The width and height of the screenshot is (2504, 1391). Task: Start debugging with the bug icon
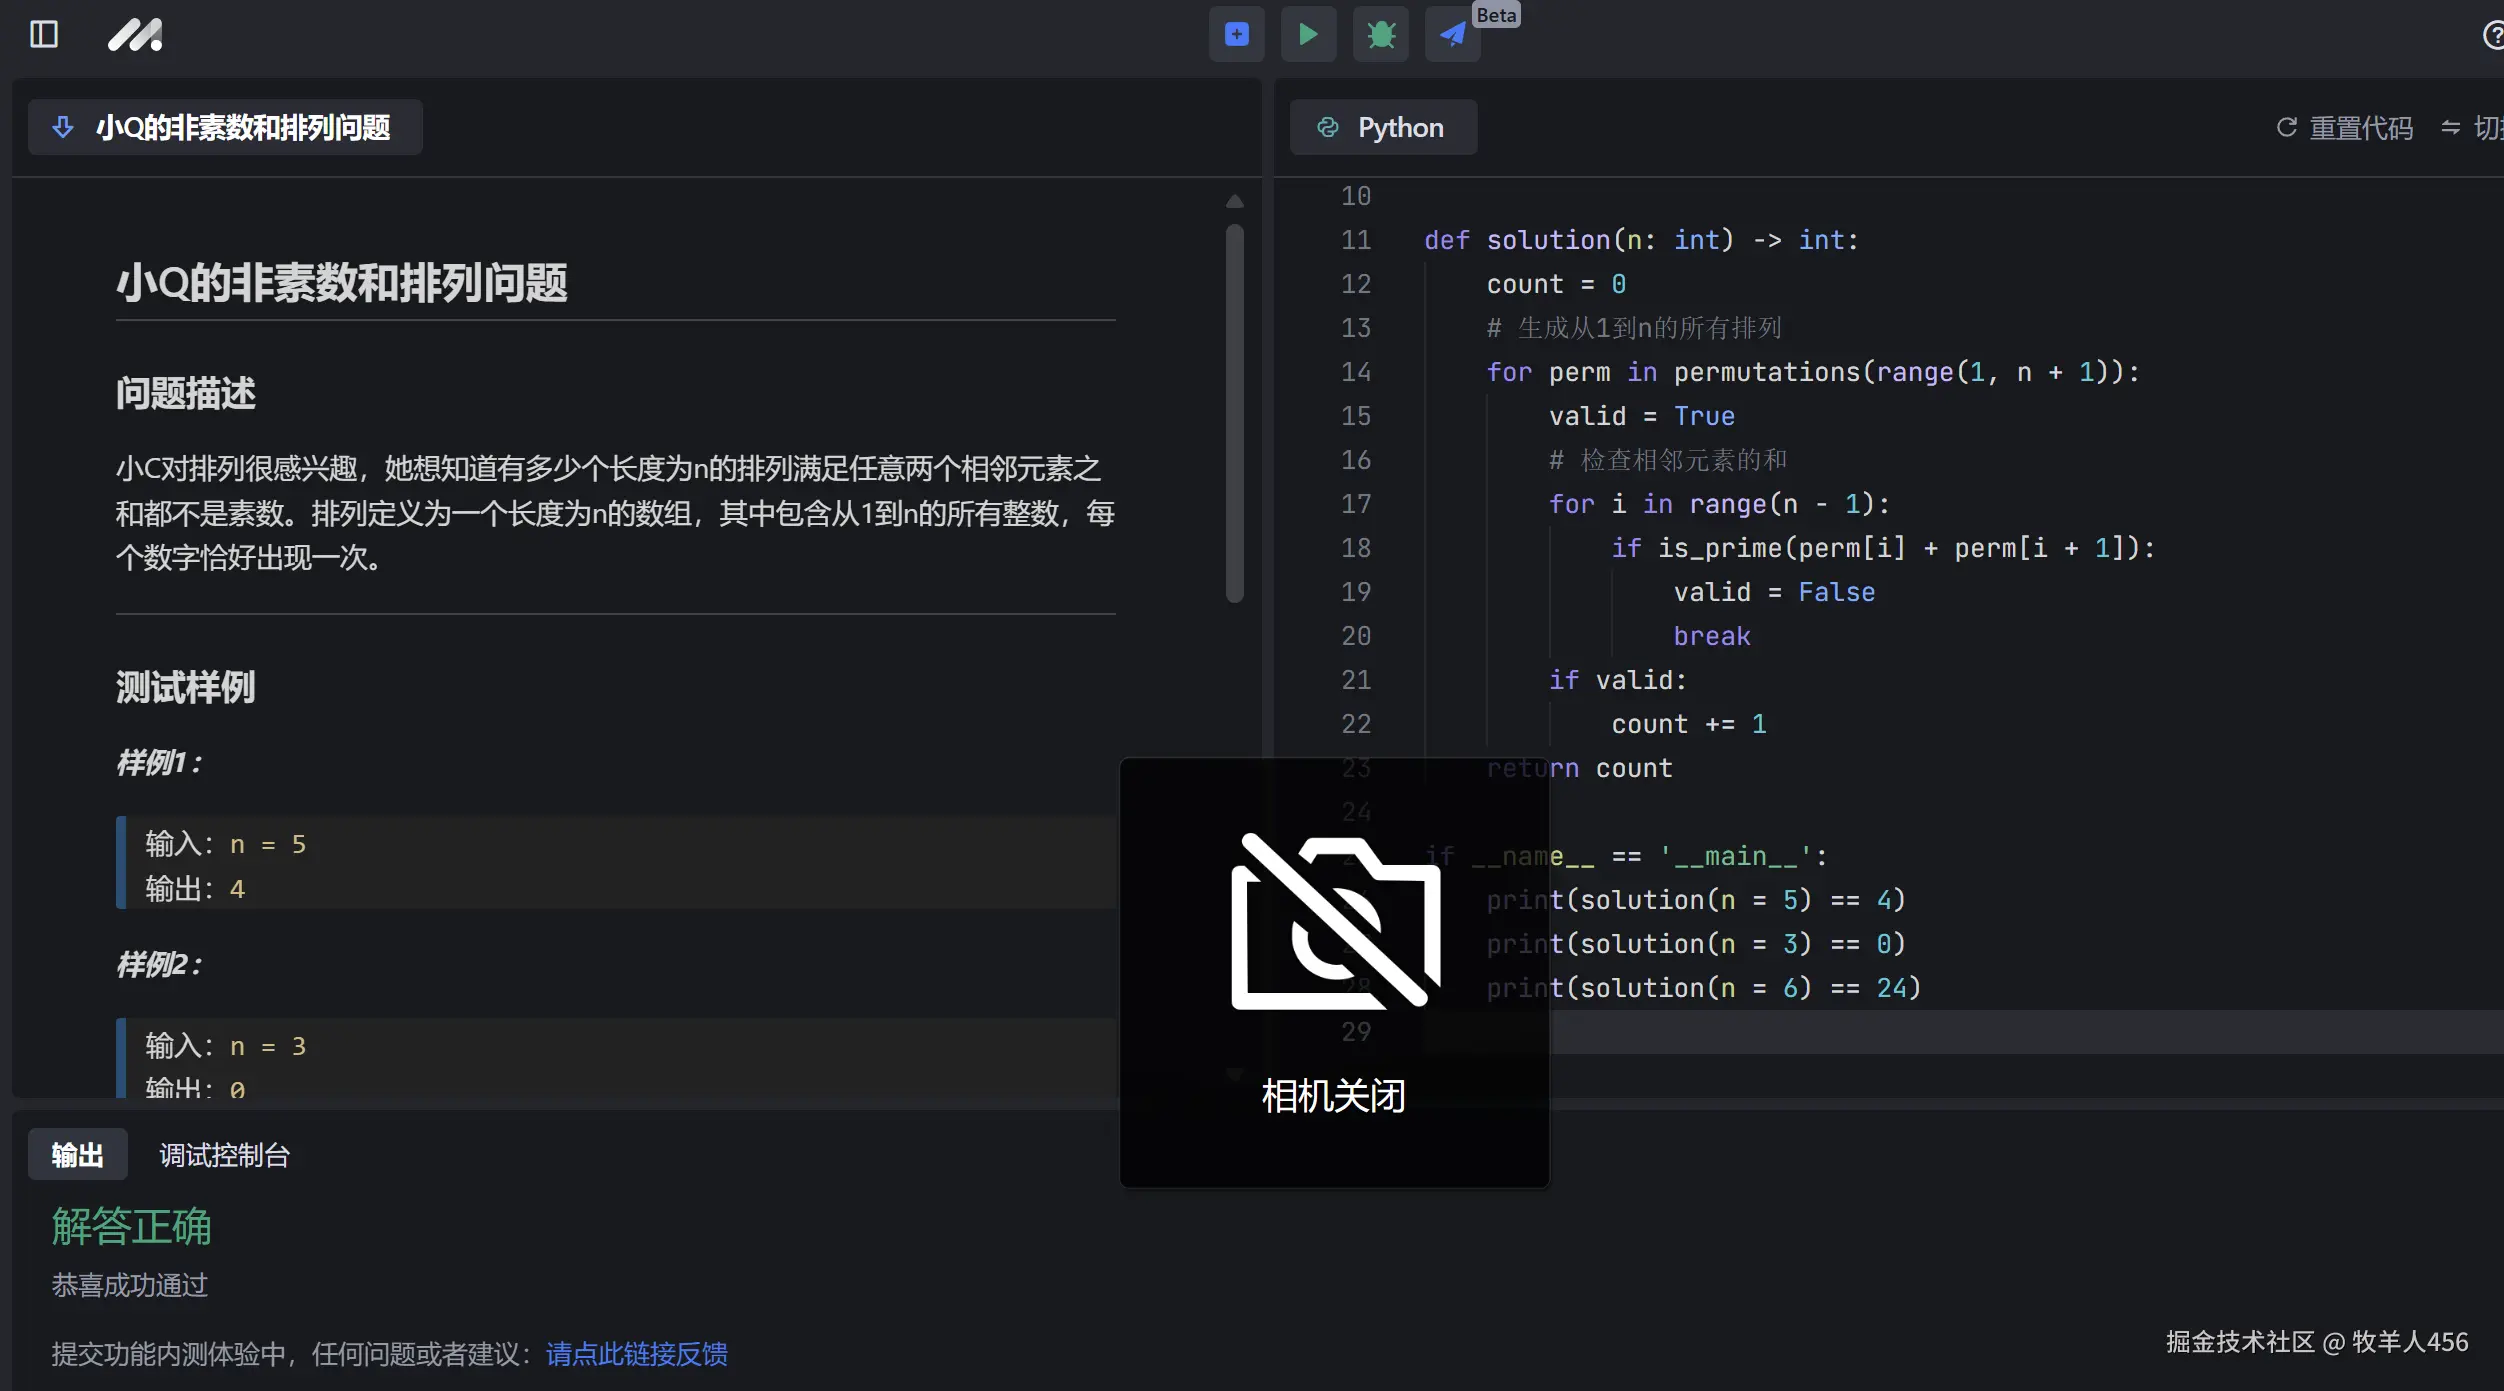coord(1380,34)
